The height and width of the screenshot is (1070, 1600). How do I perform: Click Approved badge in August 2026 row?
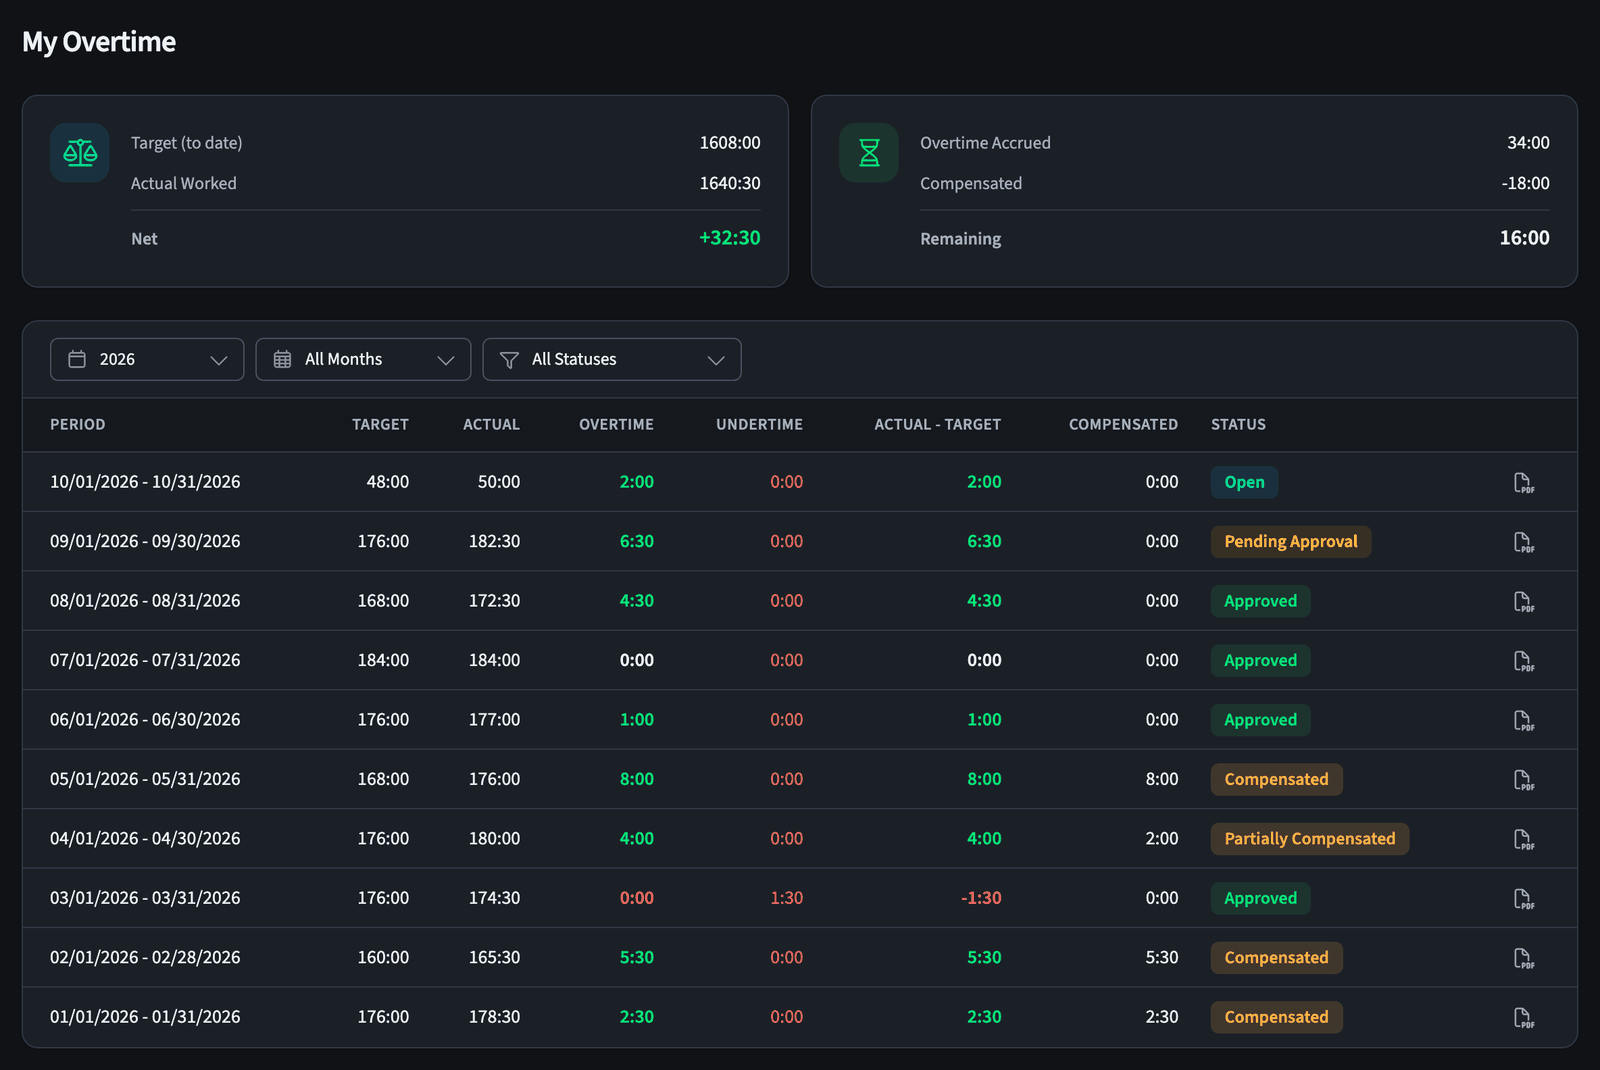pos(1260,601)
